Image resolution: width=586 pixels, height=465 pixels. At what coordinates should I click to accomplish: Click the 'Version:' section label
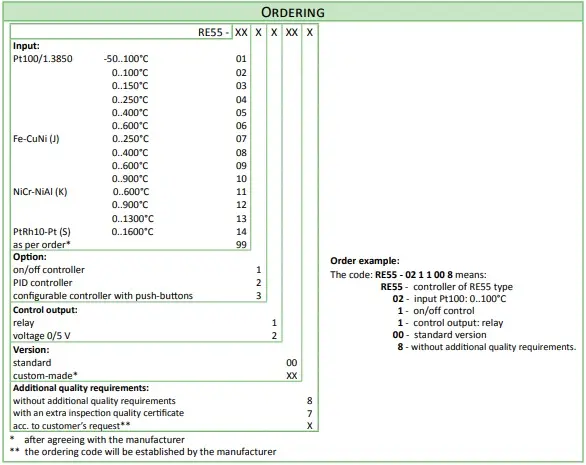(31, 350)
